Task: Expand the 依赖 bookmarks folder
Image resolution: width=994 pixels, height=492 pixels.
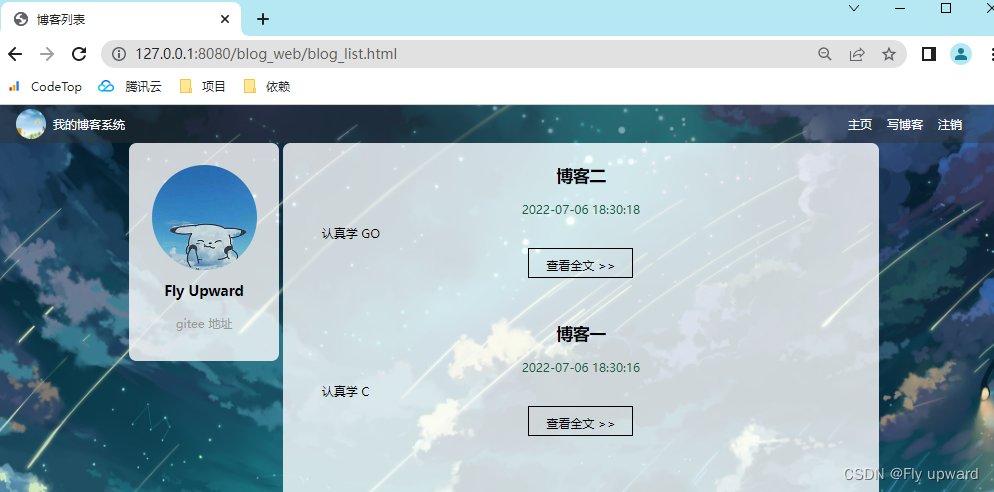Action: pyautogui.click(x=267, y=87)
